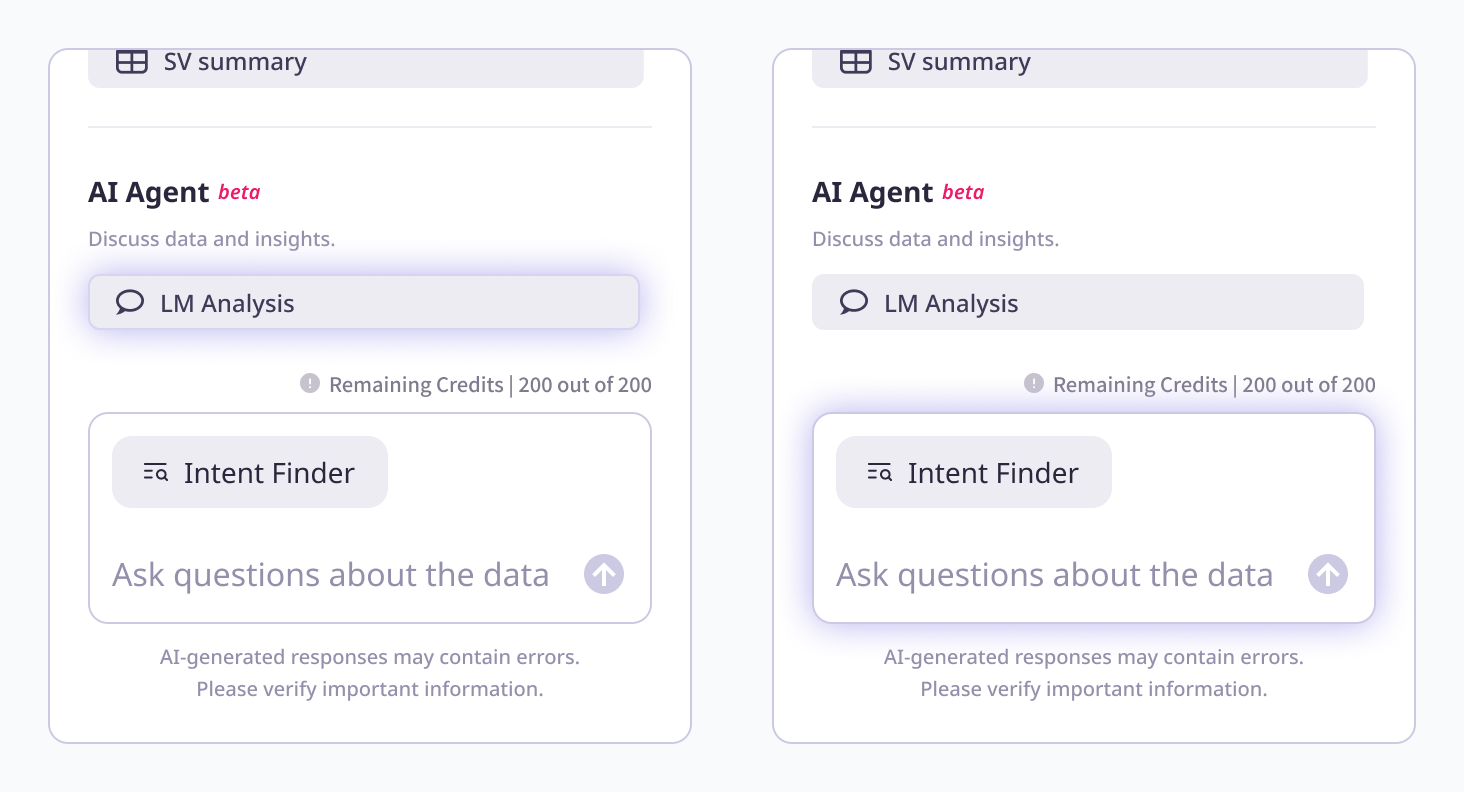
Task: Click the Remaining Credits info icon in the left card
Action: pos(310,383)
